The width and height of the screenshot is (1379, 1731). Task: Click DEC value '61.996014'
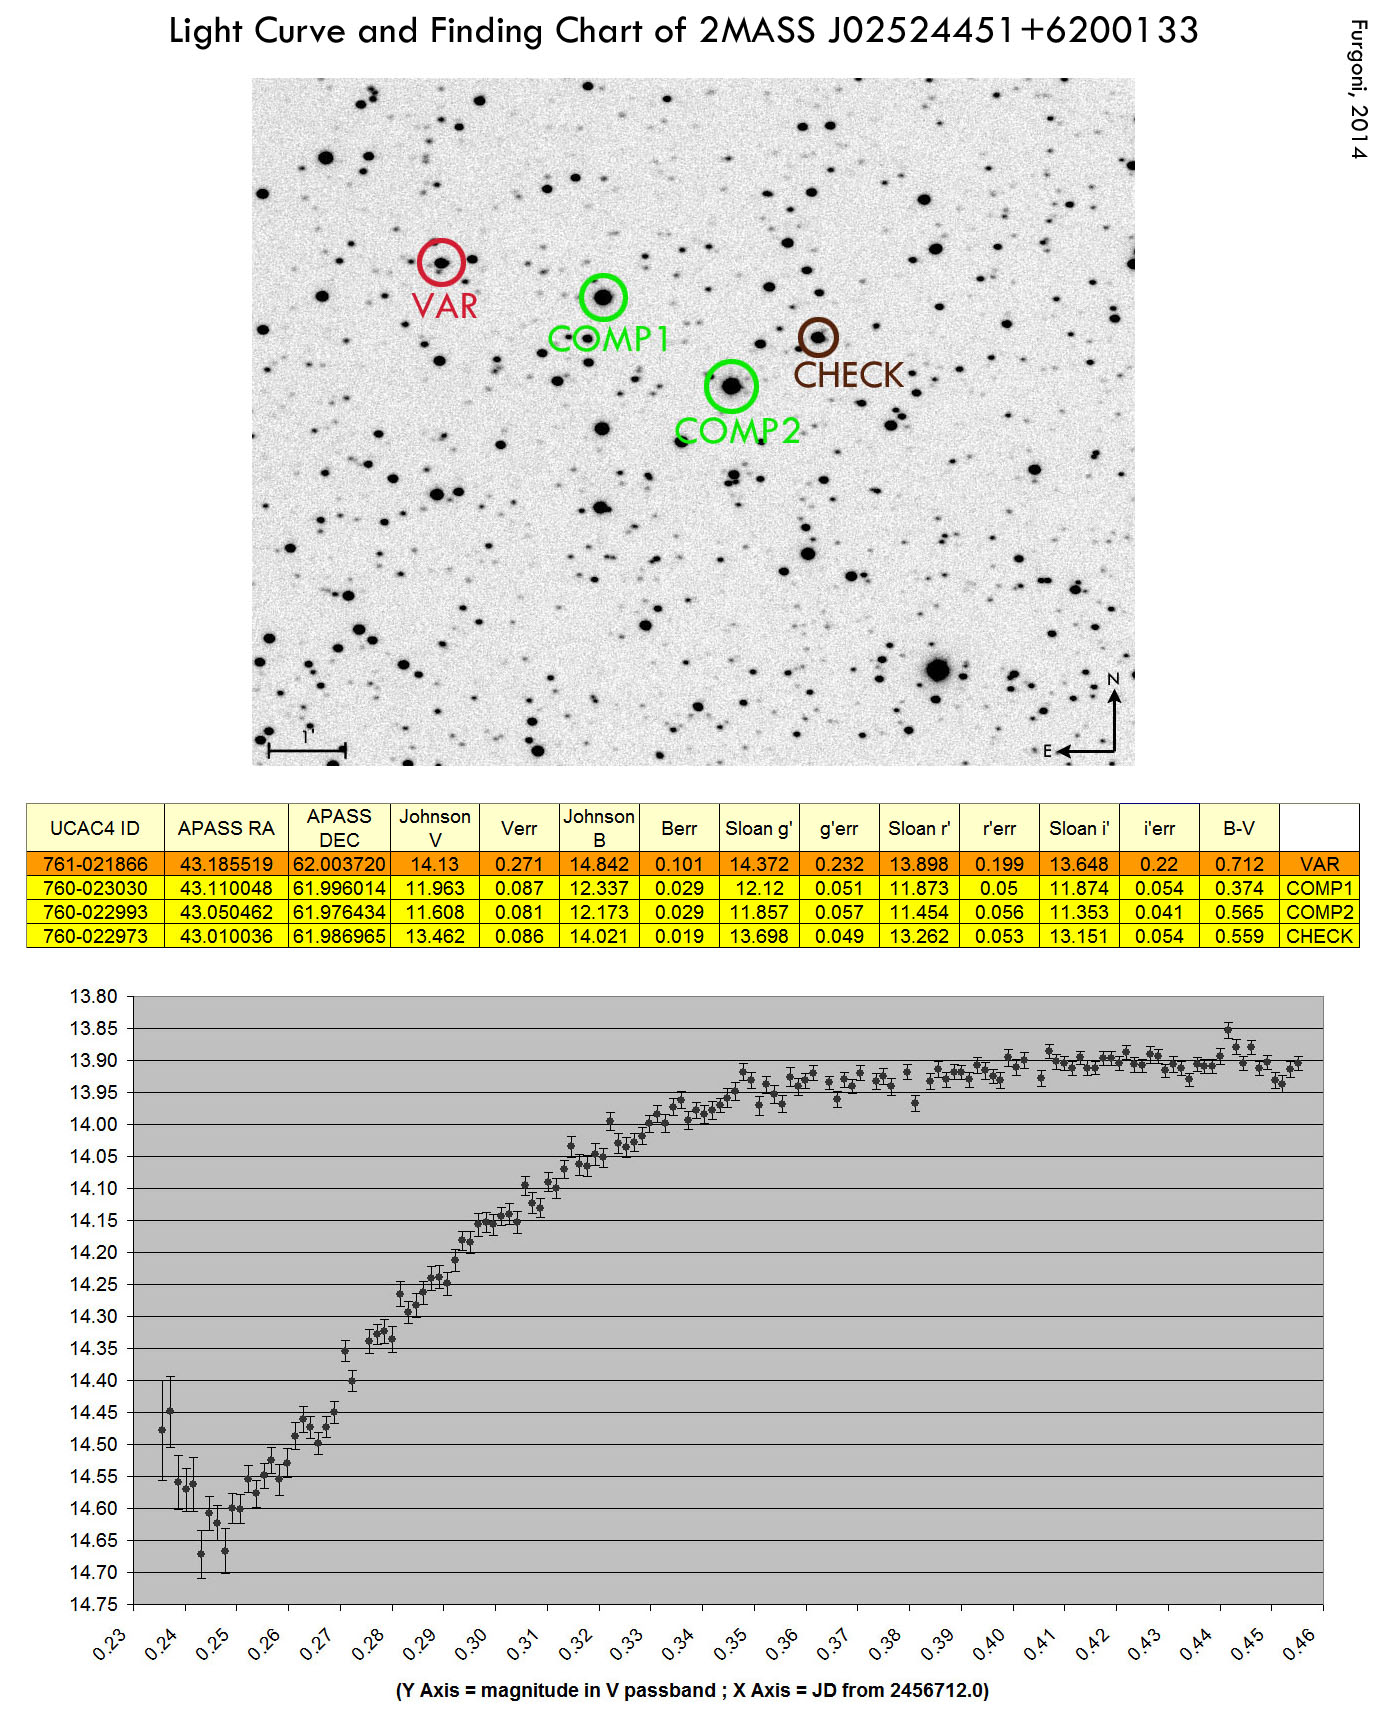pyautogui.click(x=339, y=888)
